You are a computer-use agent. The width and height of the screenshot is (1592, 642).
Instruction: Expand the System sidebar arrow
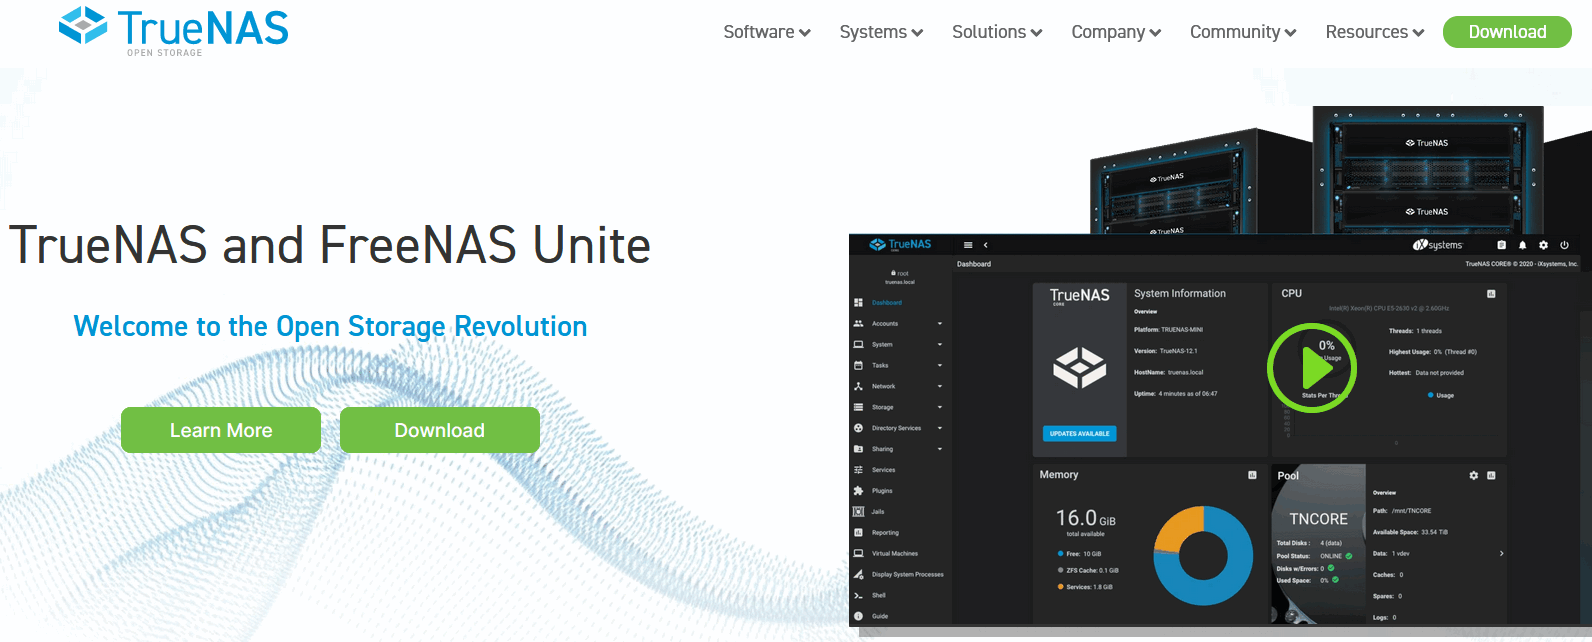point(940,345)
